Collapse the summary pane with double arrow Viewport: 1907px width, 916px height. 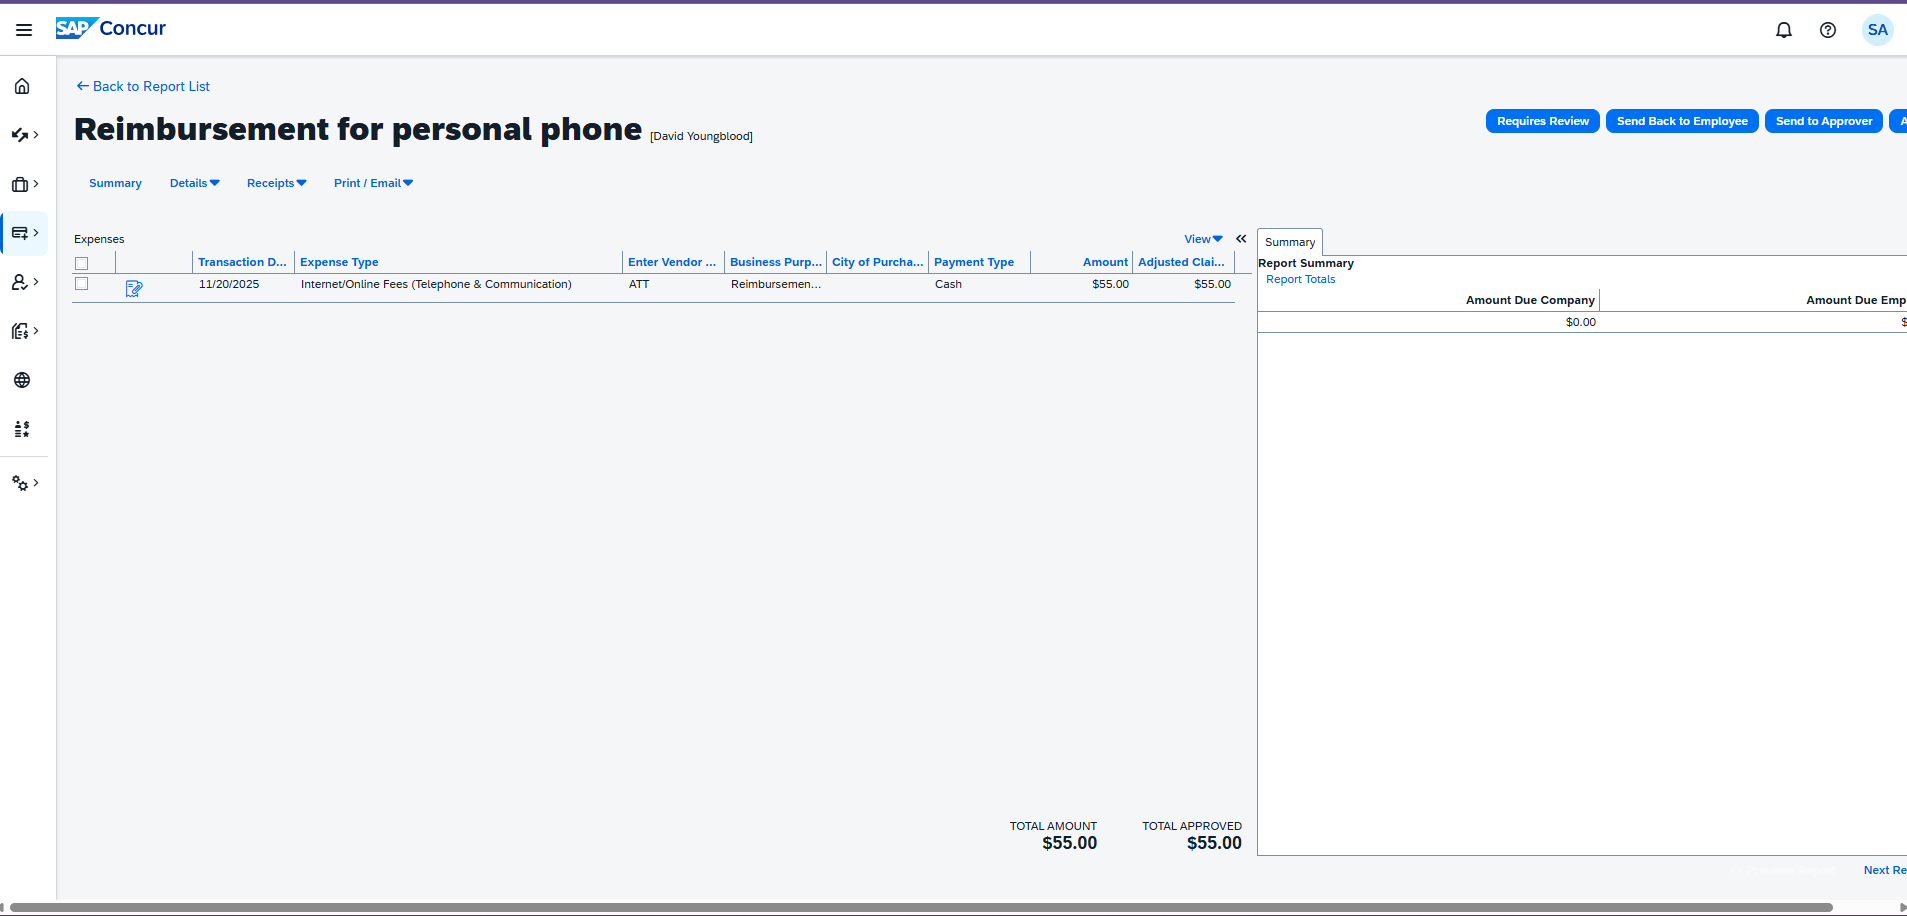point(1241,239)
